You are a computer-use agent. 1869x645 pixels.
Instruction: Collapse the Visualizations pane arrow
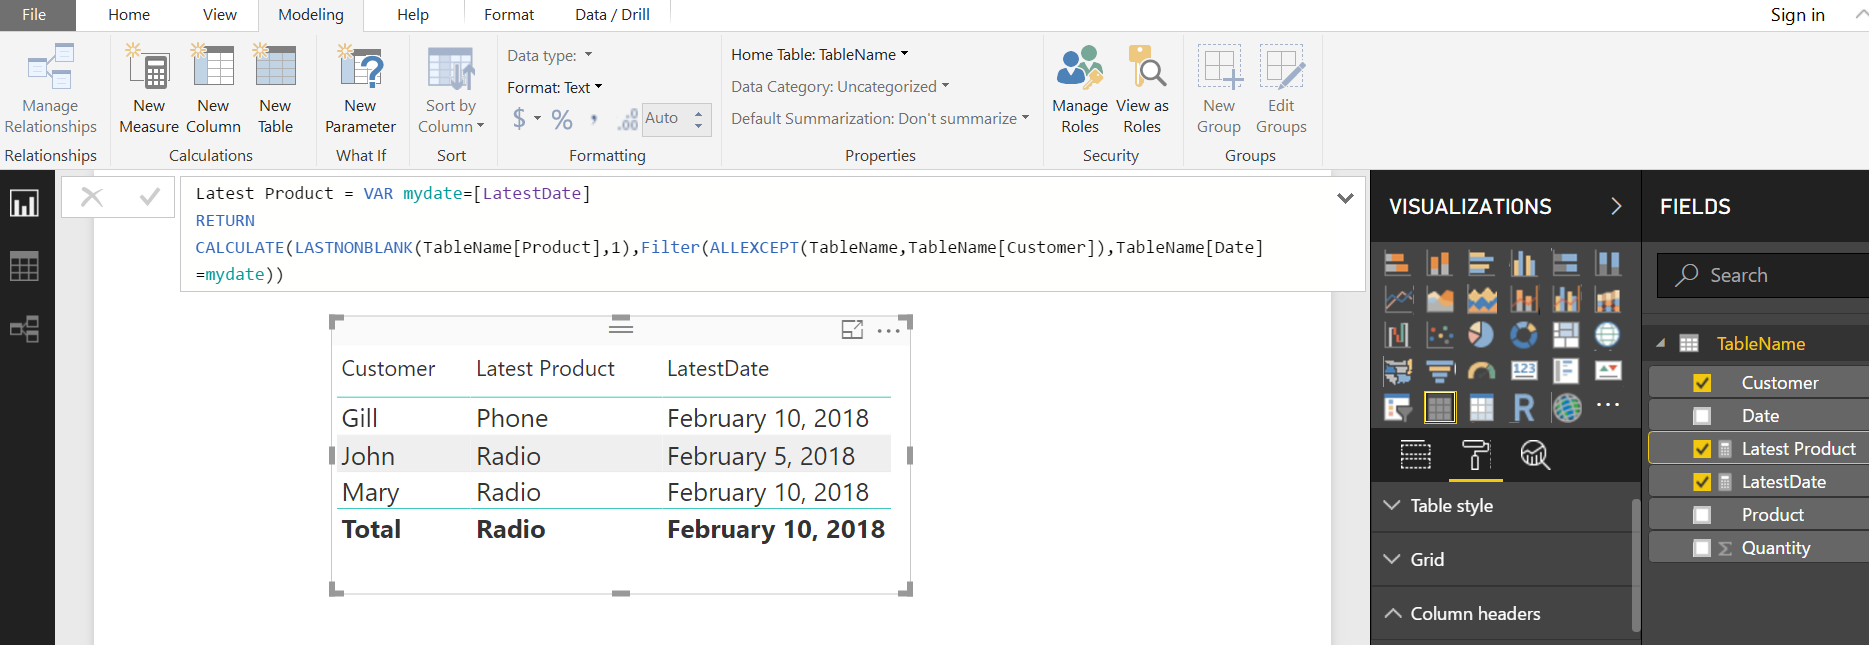click(1616, 206)
